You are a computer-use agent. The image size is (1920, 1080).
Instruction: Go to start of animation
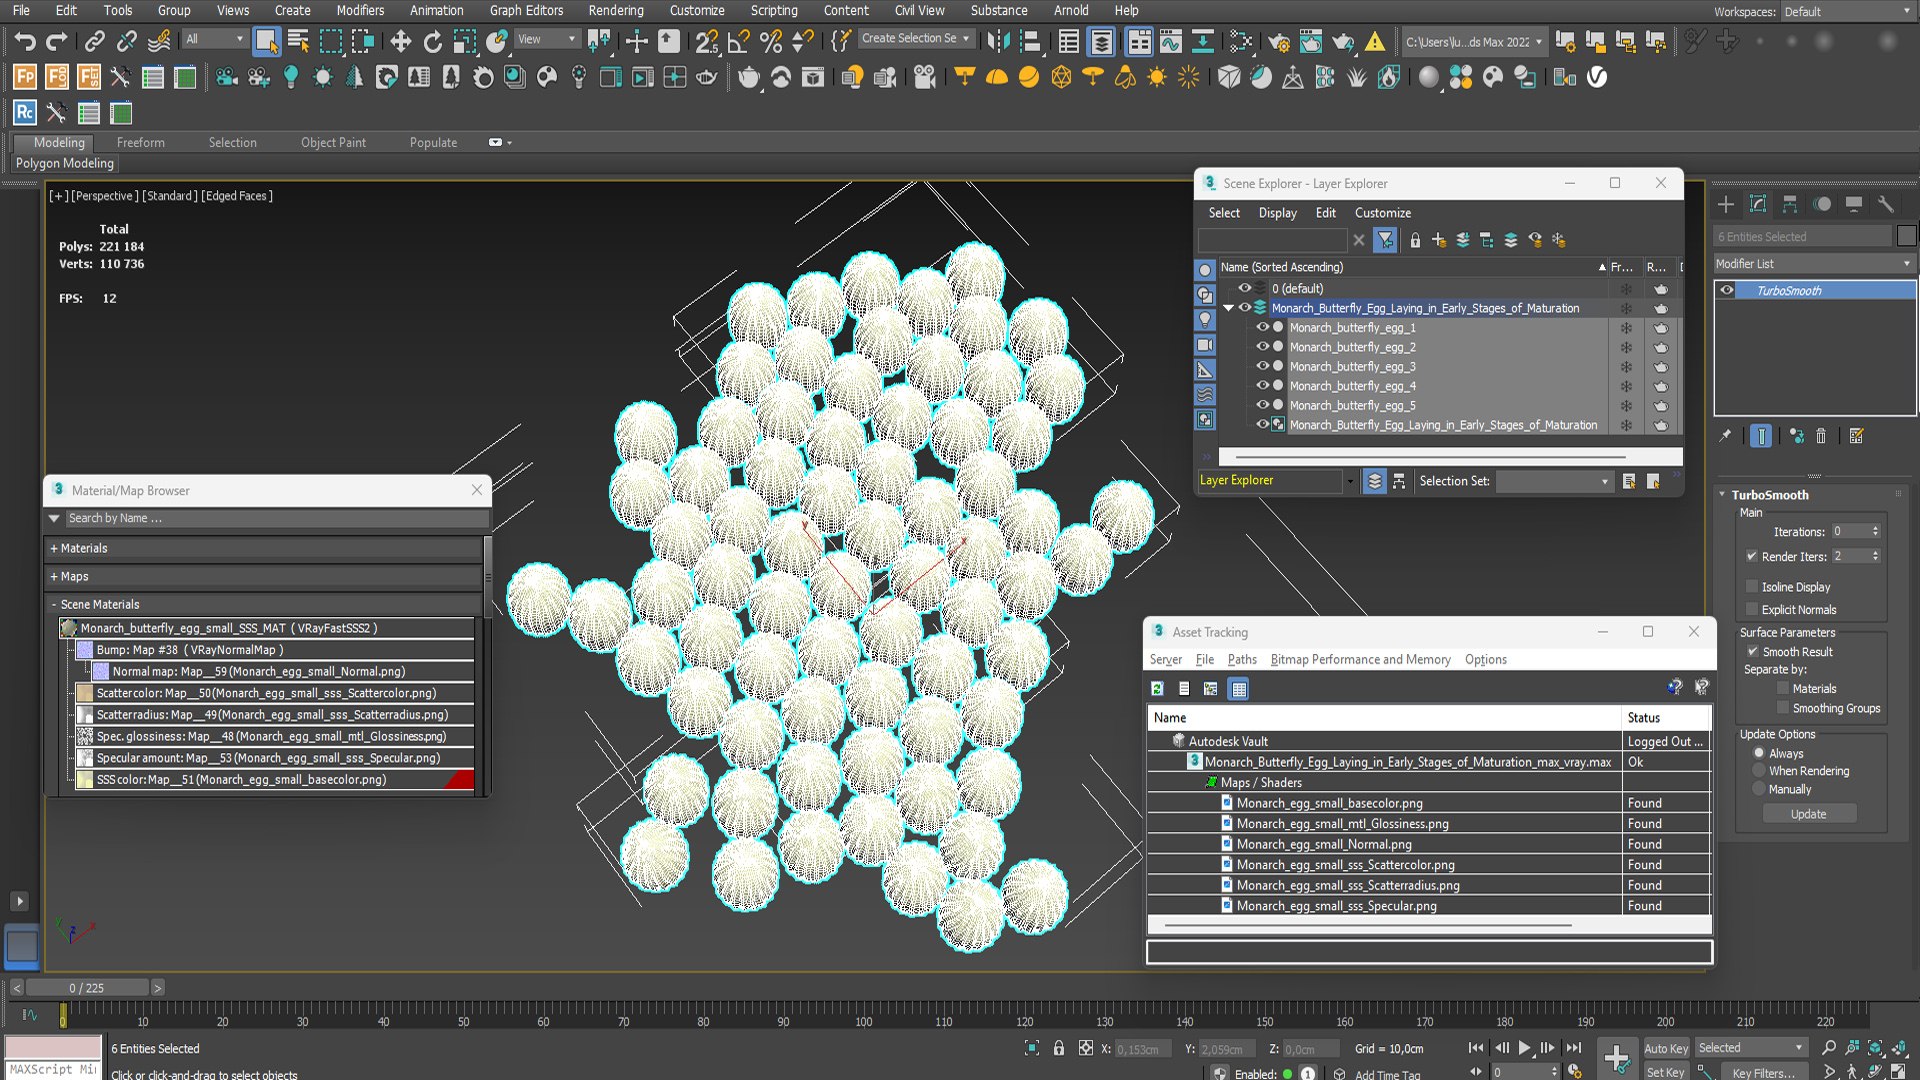click(x=1476, y=1048)
